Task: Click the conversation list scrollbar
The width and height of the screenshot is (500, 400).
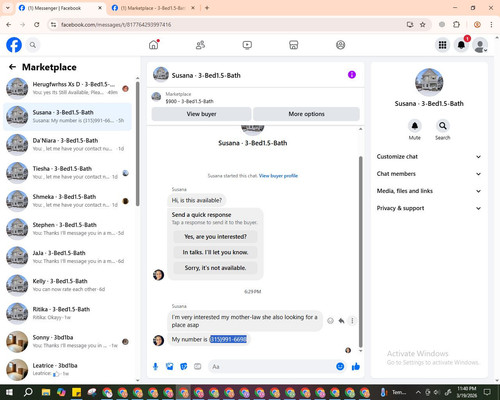Action: (137, 143)
